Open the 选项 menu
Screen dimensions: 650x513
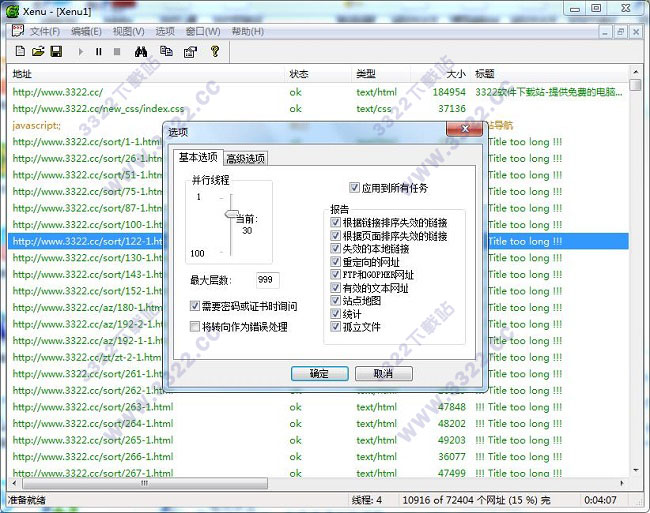click(x=165, y=31)
